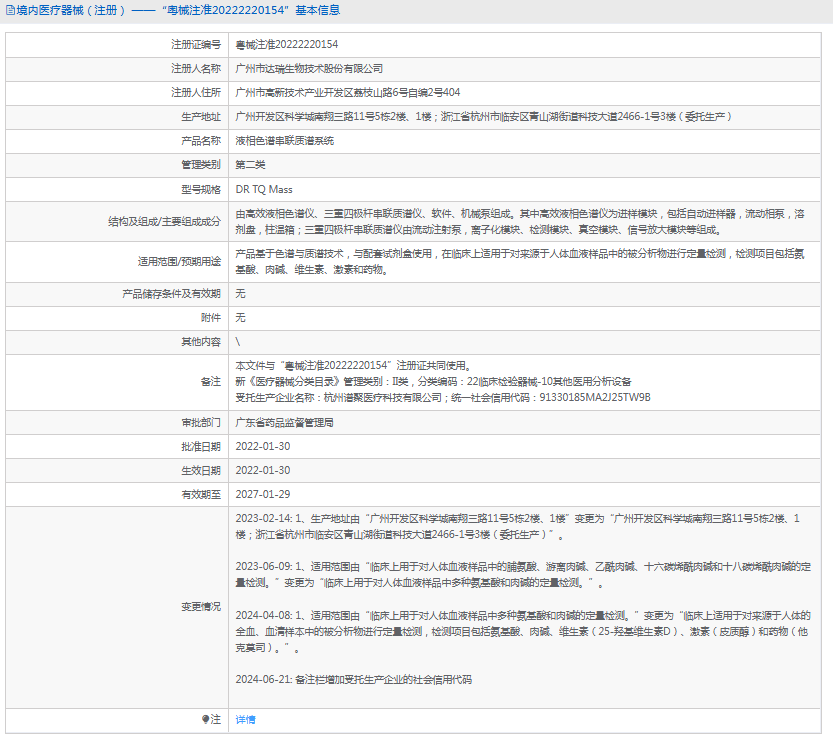
Task: Click the 附件 row label
Action: (x=211, y=318)
